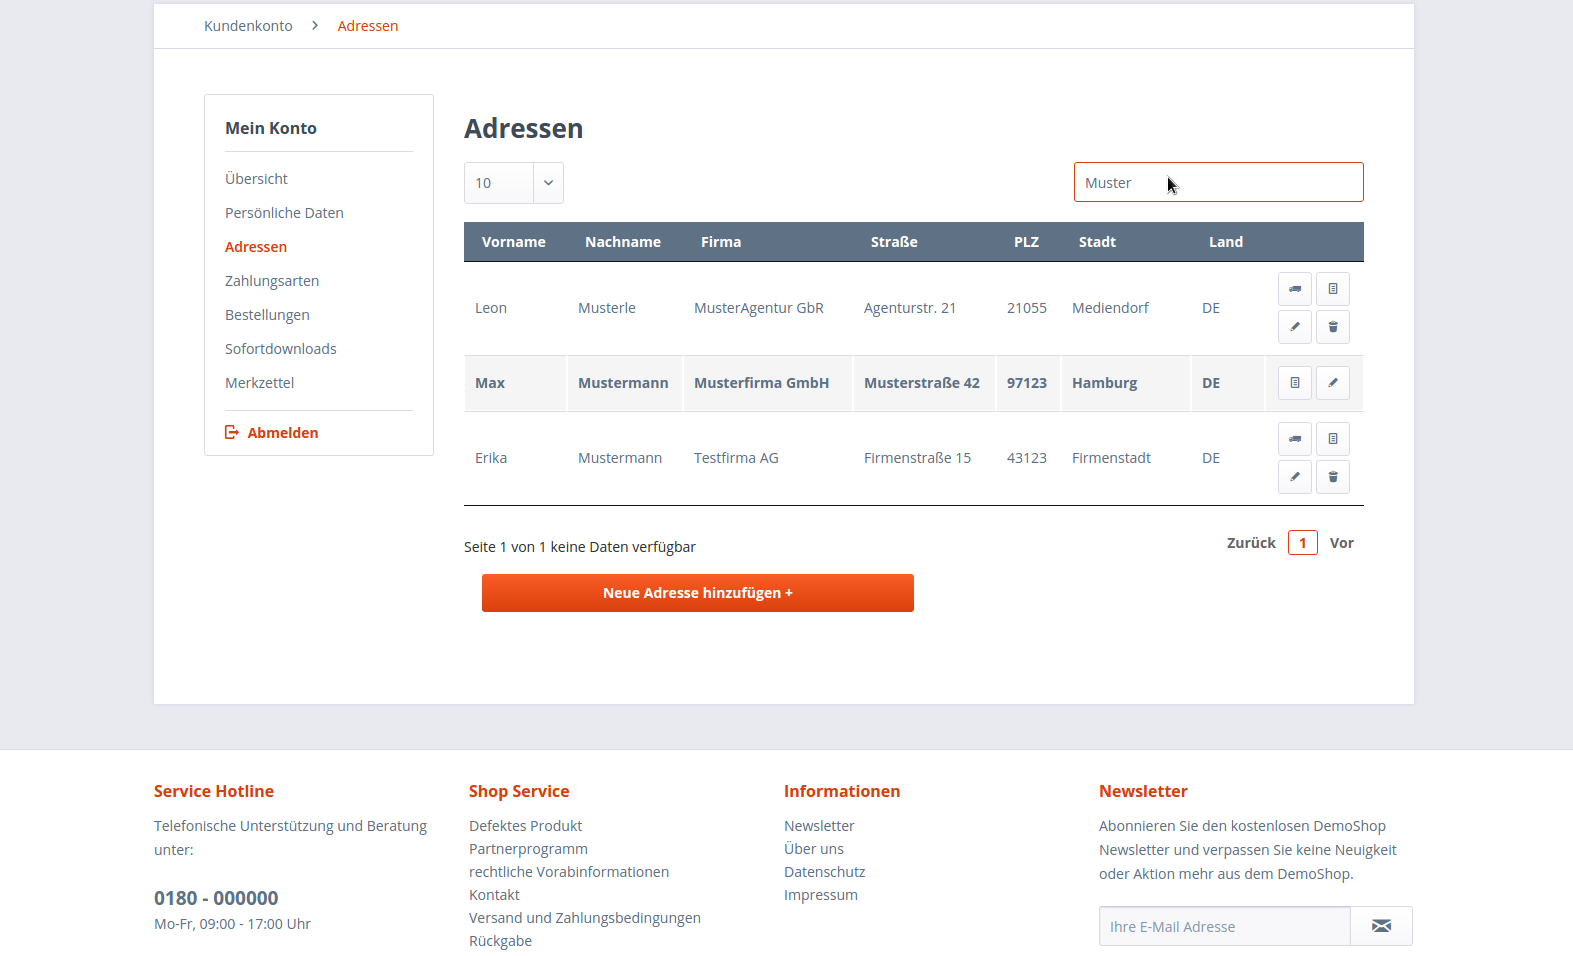Click the address search field containing Muster
This screenshot has width=1573, height=956.
click(1219, 182)
